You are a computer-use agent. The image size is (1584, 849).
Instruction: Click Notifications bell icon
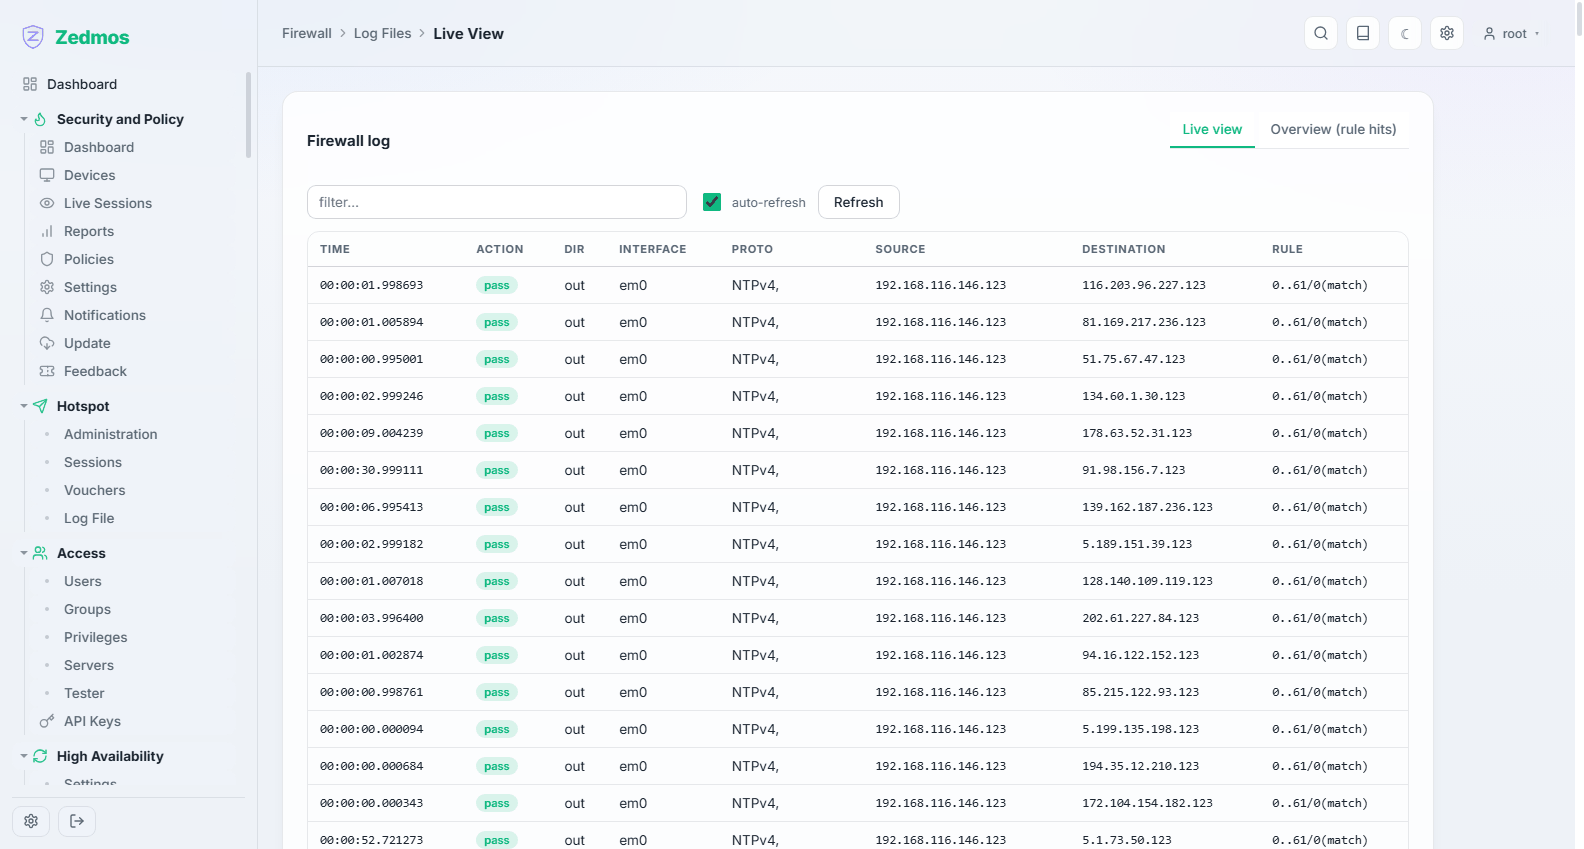click(47, 315)
